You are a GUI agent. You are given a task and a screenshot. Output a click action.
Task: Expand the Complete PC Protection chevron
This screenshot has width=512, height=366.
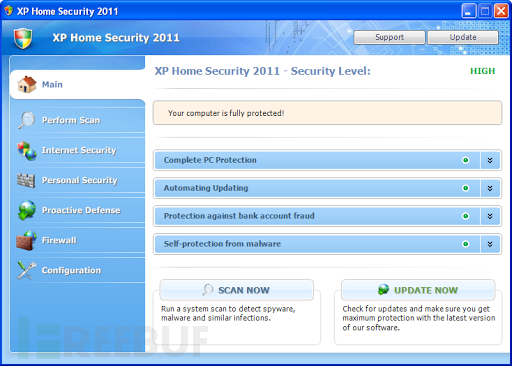coord(490,160)
